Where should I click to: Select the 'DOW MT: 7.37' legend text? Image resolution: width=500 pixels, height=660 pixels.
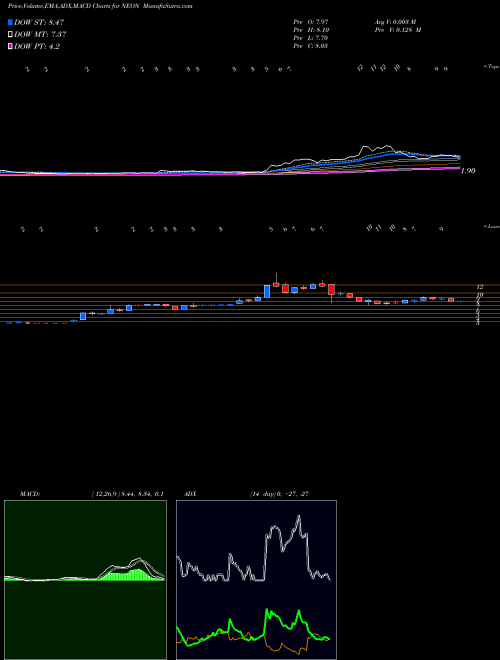tap(40, 35)
